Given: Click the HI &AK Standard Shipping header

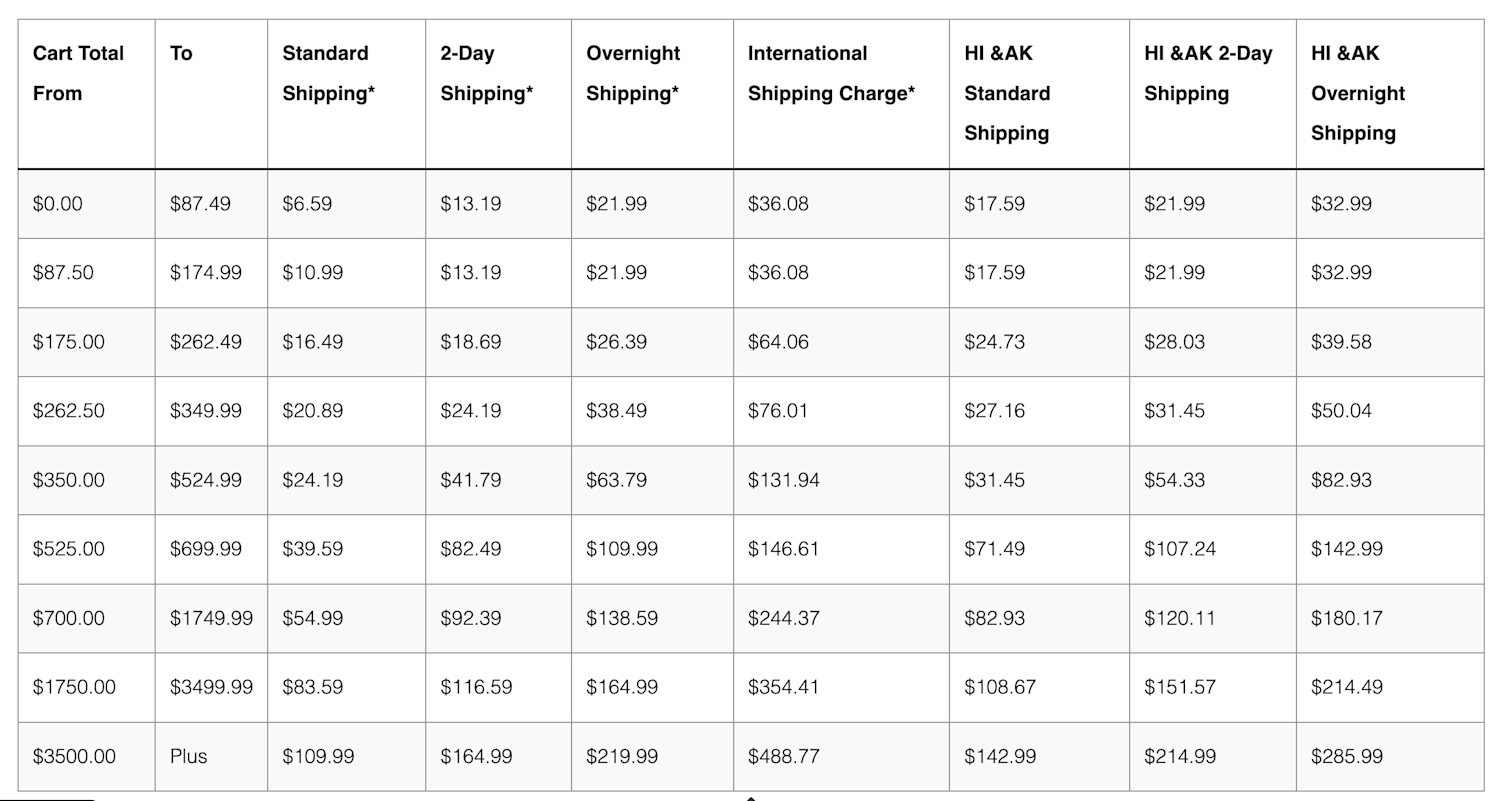Looking at the screenshot, I should (x=1039, y=94).
